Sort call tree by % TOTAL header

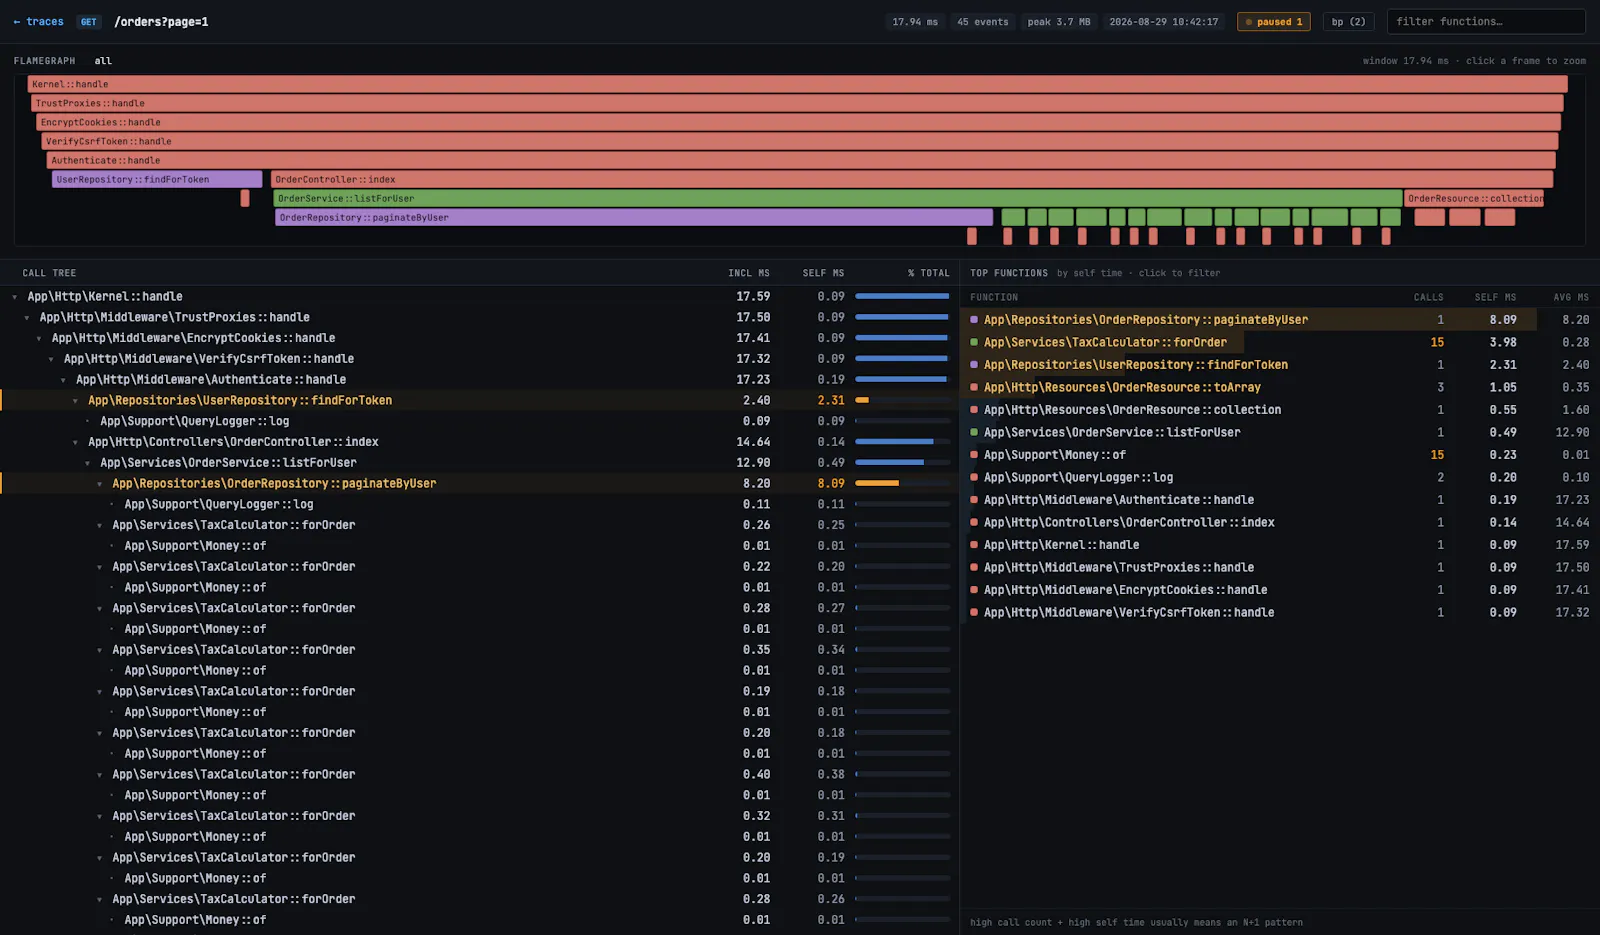(x=929, y=273)
